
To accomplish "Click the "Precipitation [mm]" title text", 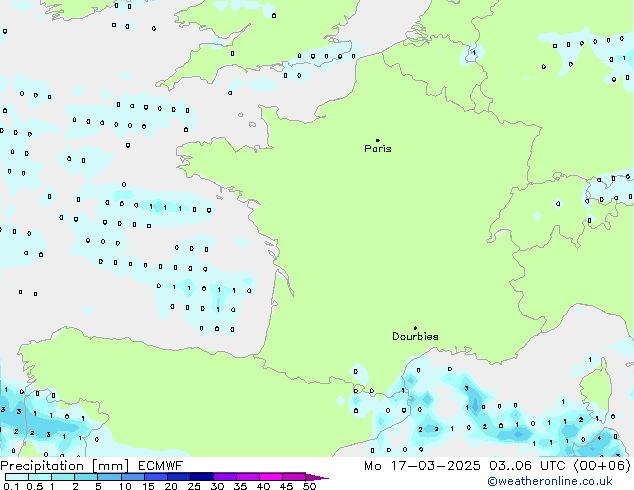I will (x=65, y=466).
